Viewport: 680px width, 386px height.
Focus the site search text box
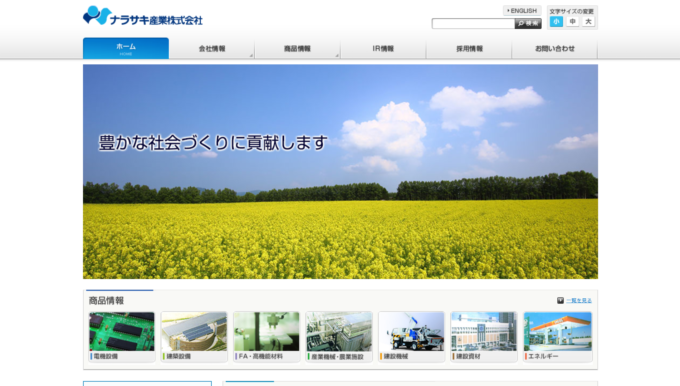point(473,23)
